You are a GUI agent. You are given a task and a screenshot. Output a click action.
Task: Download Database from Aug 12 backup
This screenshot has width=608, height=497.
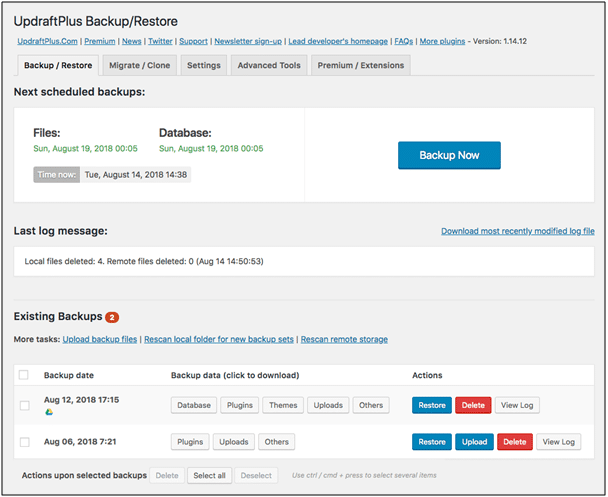194,405
